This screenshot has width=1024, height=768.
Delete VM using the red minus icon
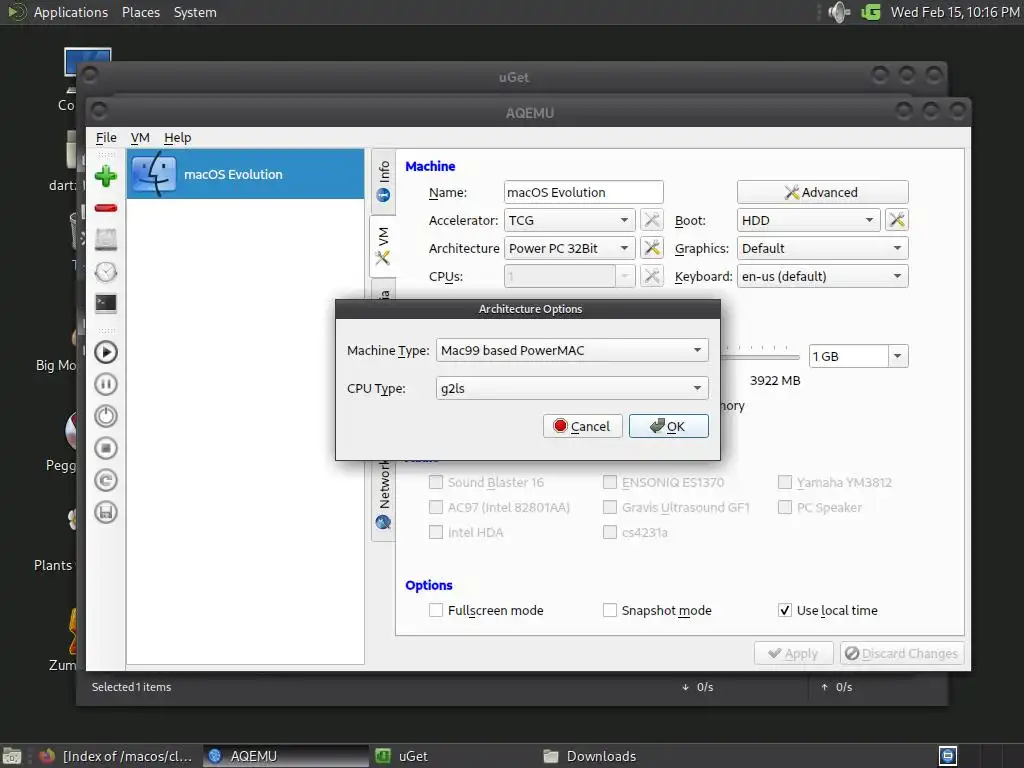[x=106, y=208]
